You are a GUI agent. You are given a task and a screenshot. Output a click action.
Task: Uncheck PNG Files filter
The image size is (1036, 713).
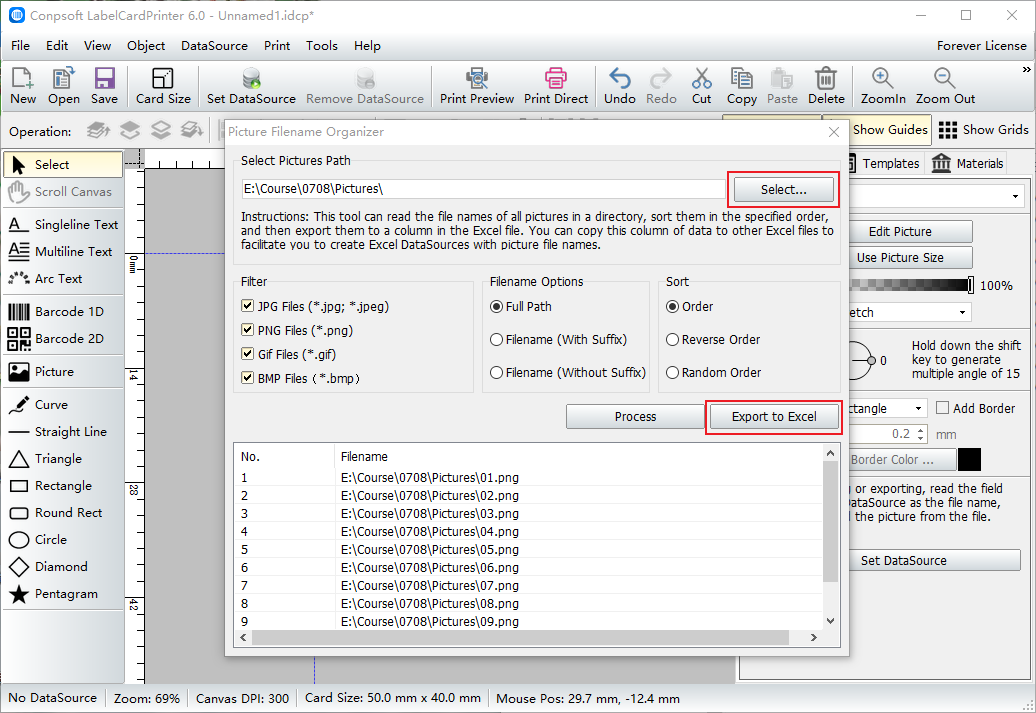[x=248, y=330]
